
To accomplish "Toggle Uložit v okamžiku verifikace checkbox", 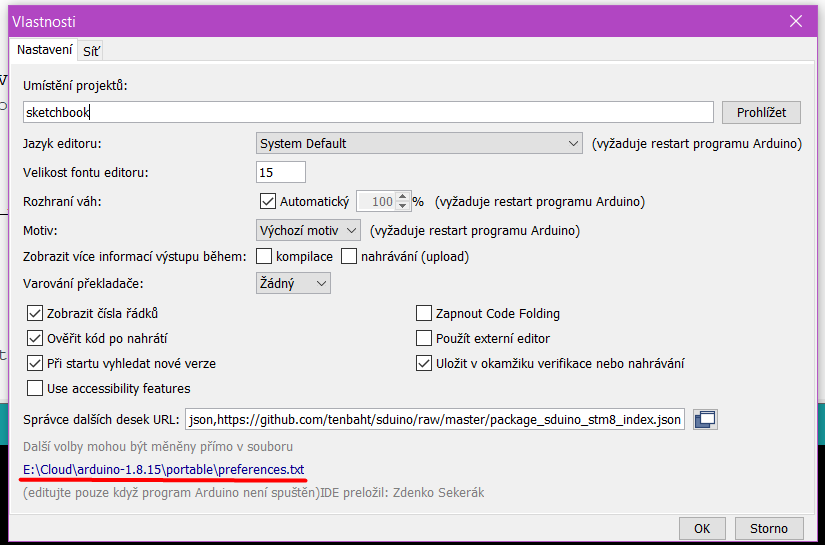I will point(424,363).
